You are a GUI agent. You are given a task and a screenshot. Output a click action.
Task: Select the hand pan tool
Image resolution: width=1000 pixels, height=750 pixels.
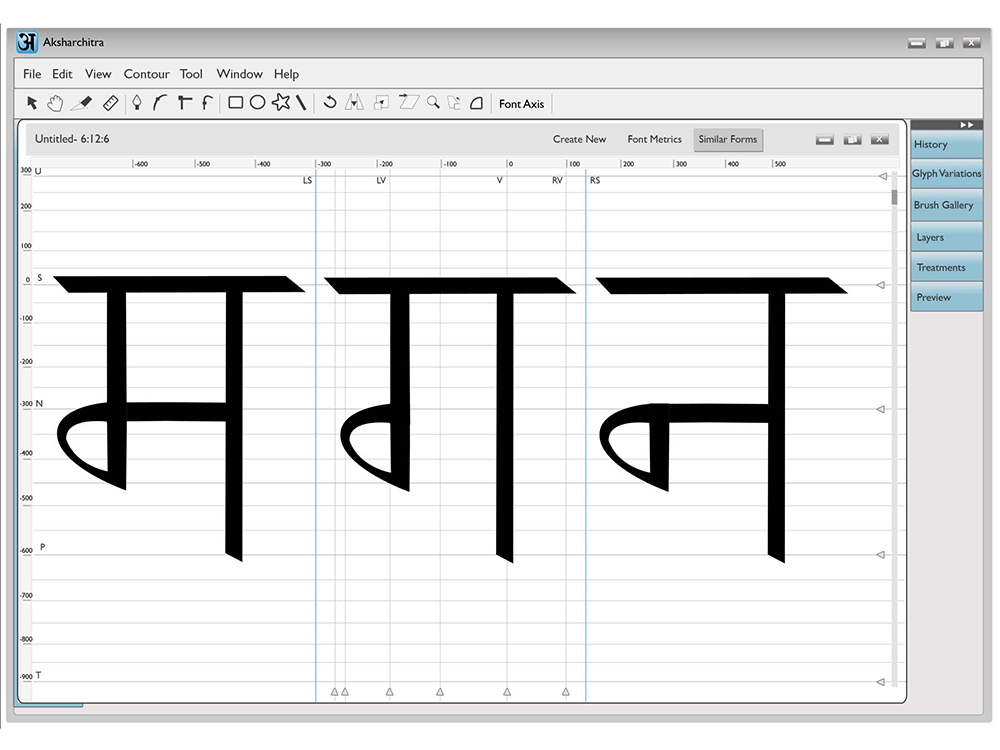click(x=55, y=103)
